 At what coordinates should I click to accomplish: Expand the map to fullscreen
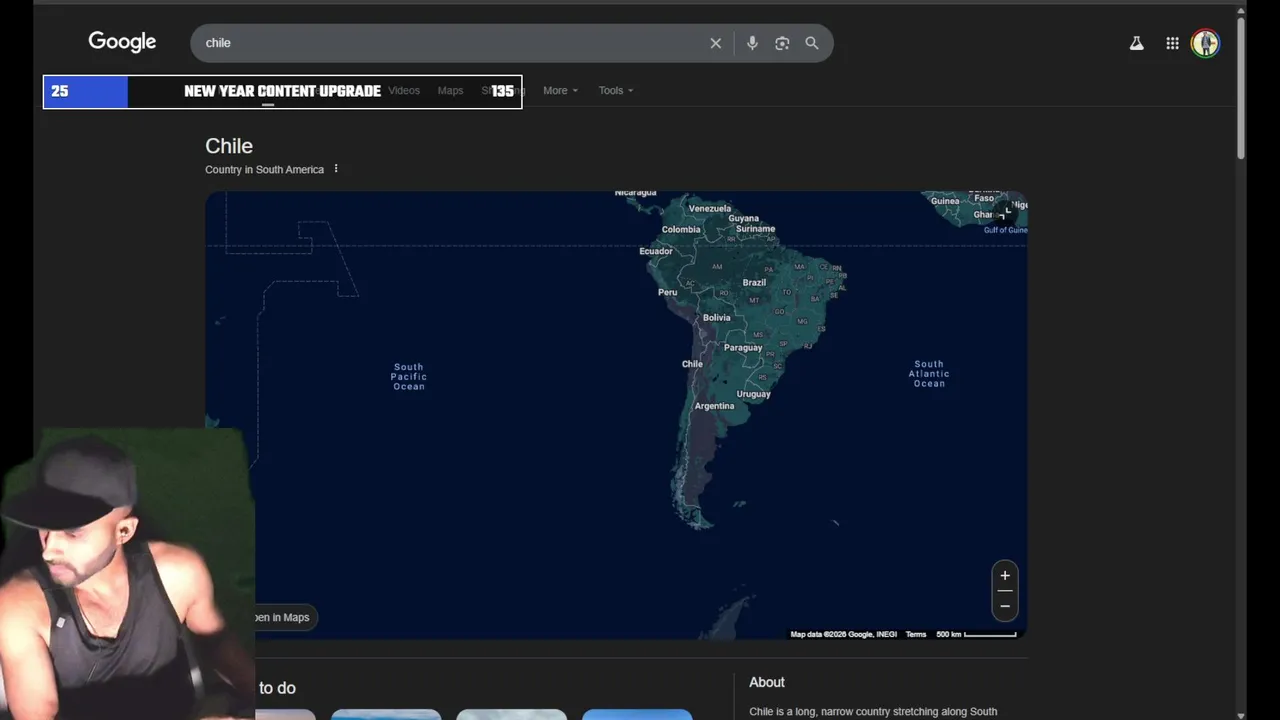[1006, 212]
